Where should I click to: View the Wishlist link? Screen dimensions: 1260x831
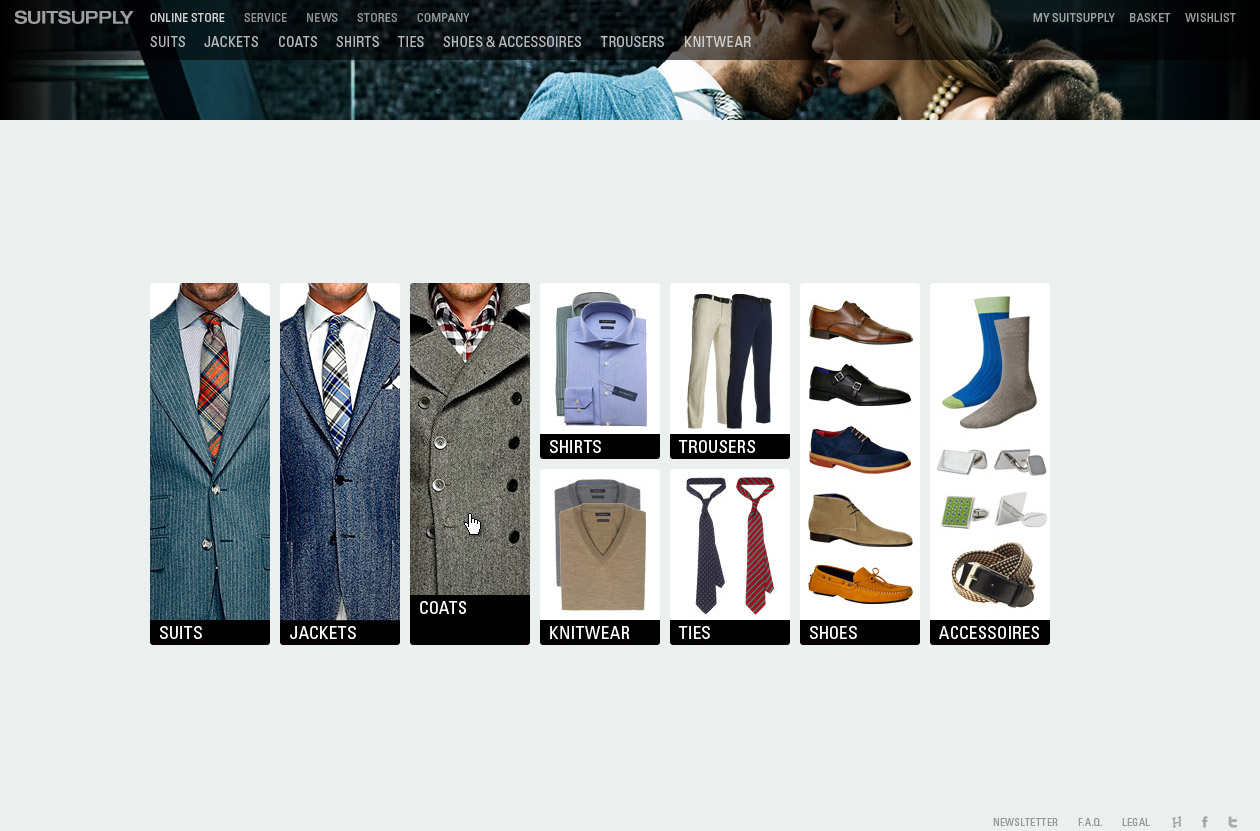click(x=1210, y=18)
